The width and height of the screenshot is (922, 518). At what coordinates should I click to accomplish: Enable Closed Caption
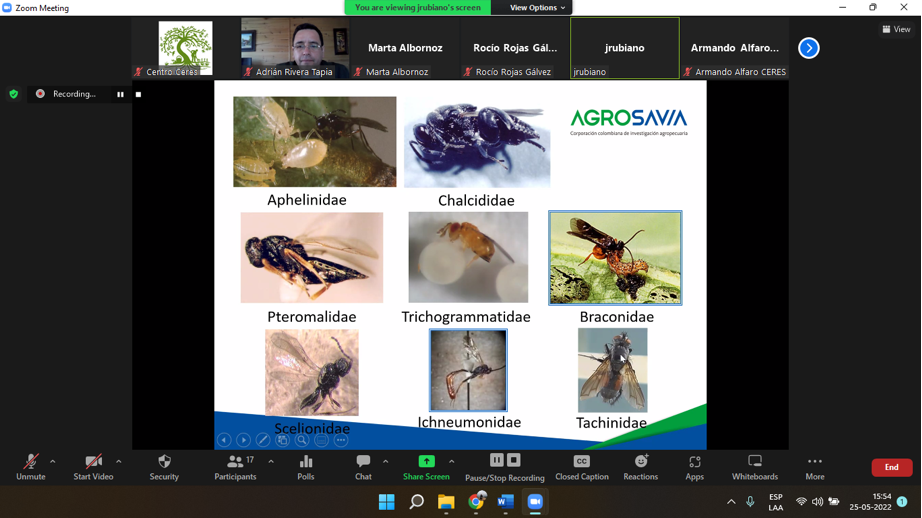(582, 467)
